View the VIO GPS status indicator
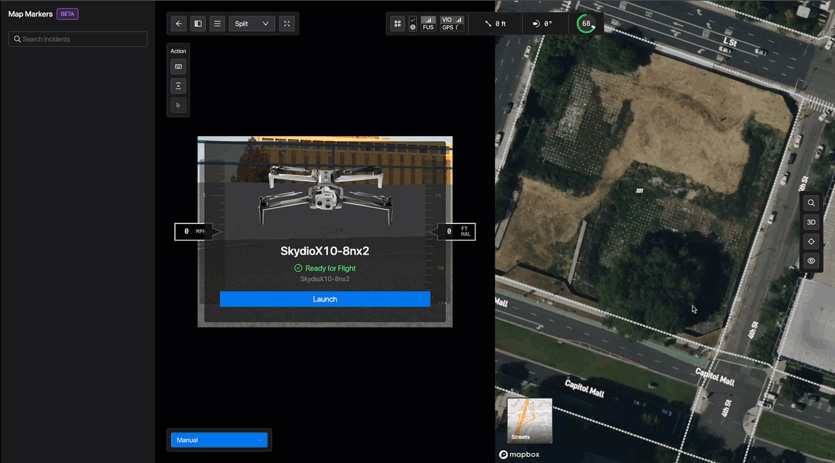835x463 pixels. click(x=452, y=23)
